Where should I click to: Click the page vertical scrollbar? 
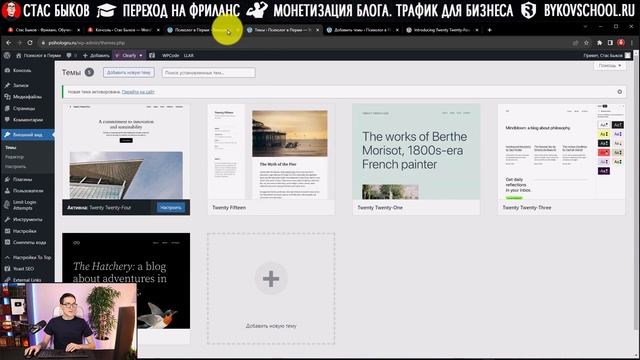coord(636,192)
